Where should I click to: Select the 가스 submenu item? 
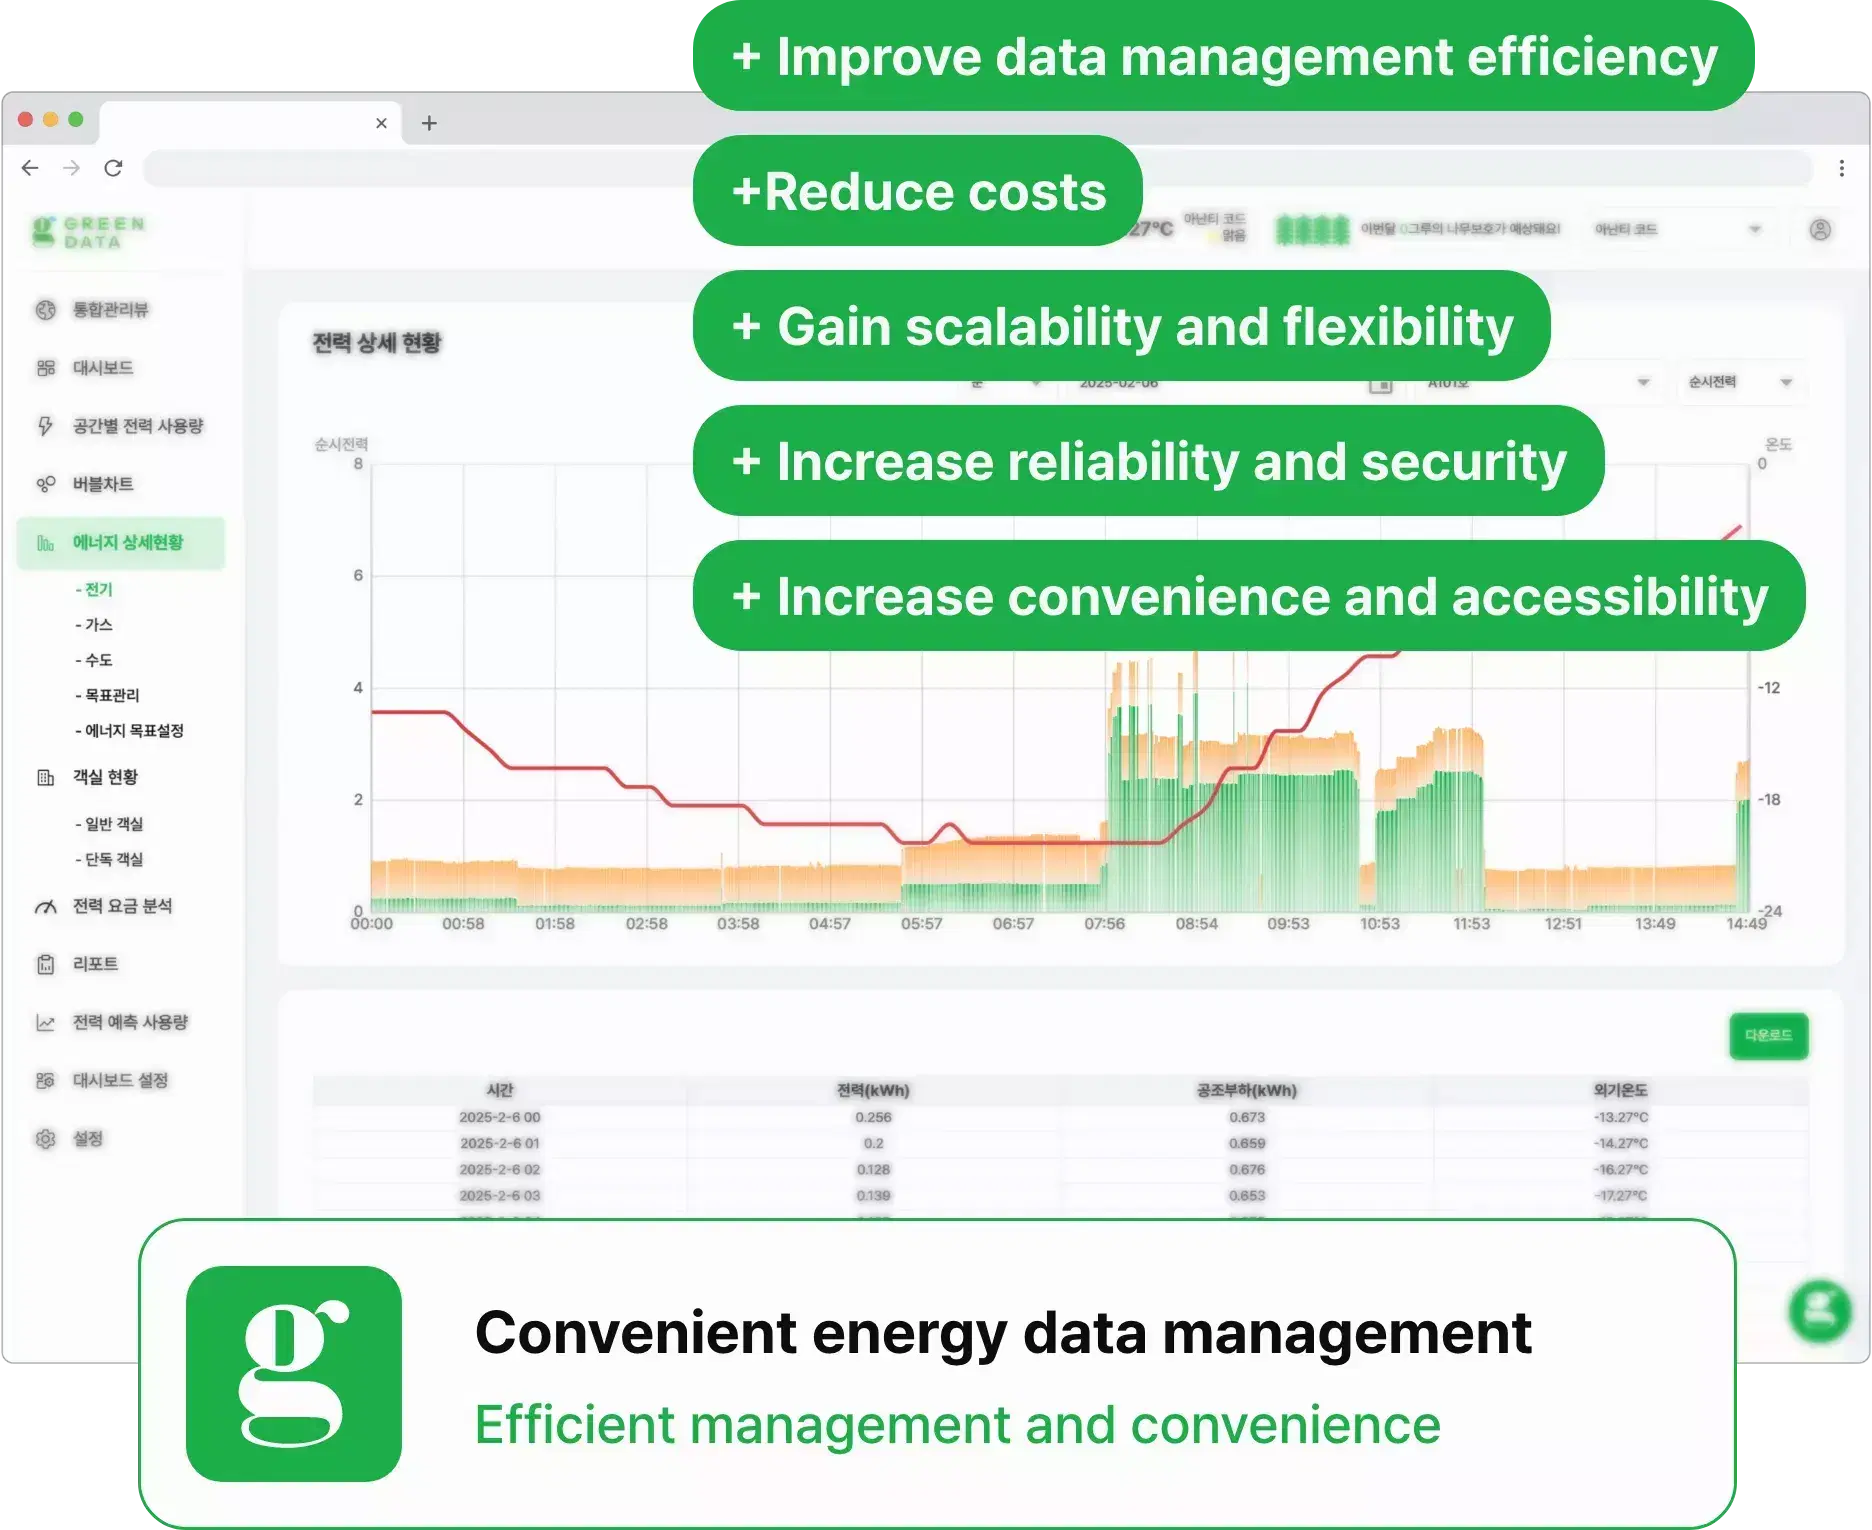coord(94,625)
